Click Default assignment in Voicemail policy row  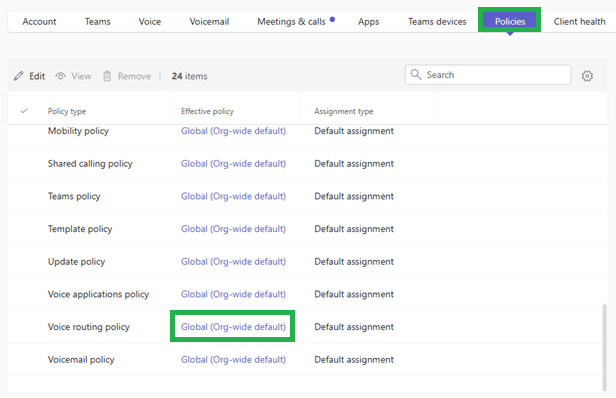click(x=354, y=359)
